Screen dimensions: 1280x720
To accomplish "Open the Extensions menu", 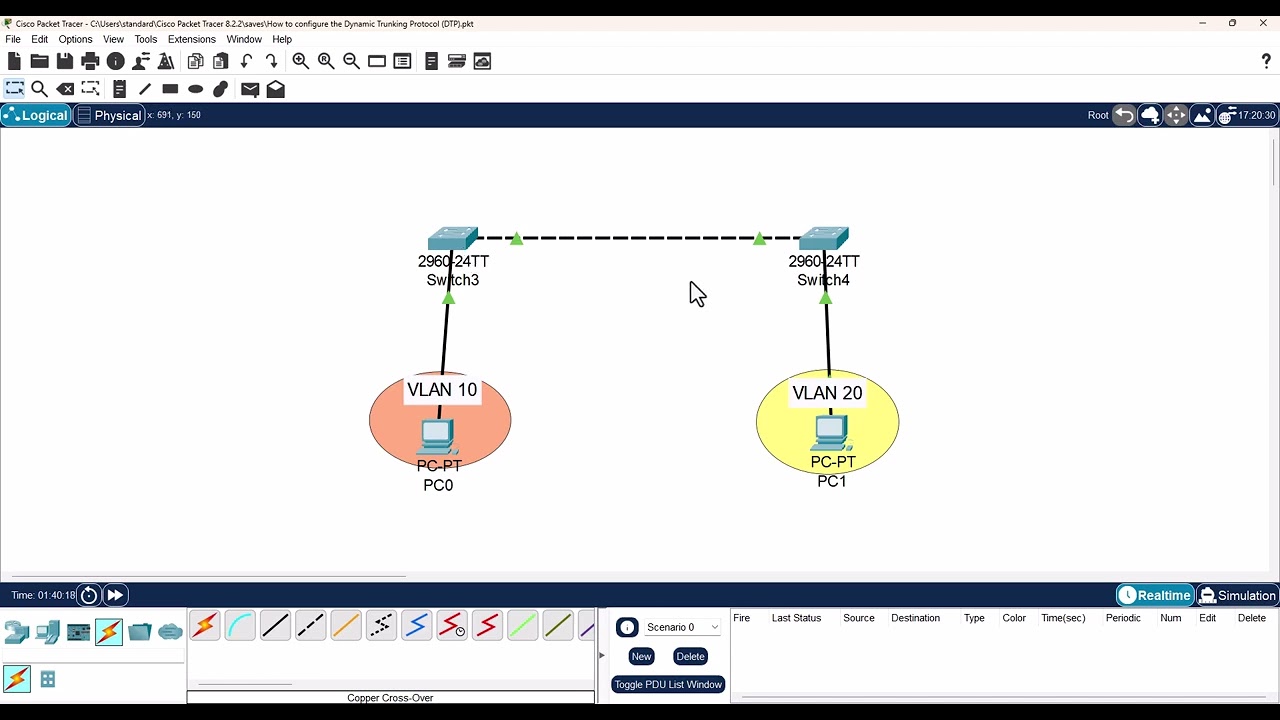I will click(192, 39).
